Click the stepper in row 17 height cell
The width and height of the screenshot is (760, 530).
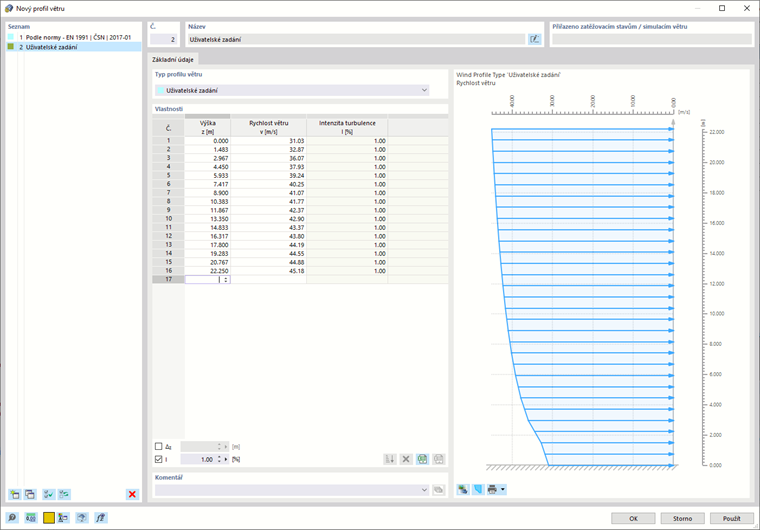[226, 280]
